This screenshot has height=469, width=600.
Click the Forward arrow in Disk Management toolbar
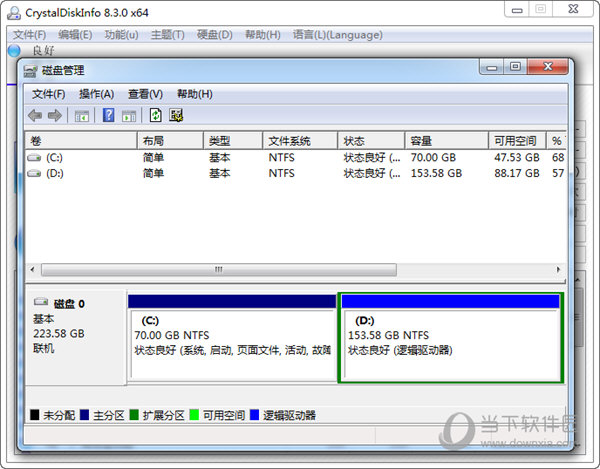coord(54,115)
